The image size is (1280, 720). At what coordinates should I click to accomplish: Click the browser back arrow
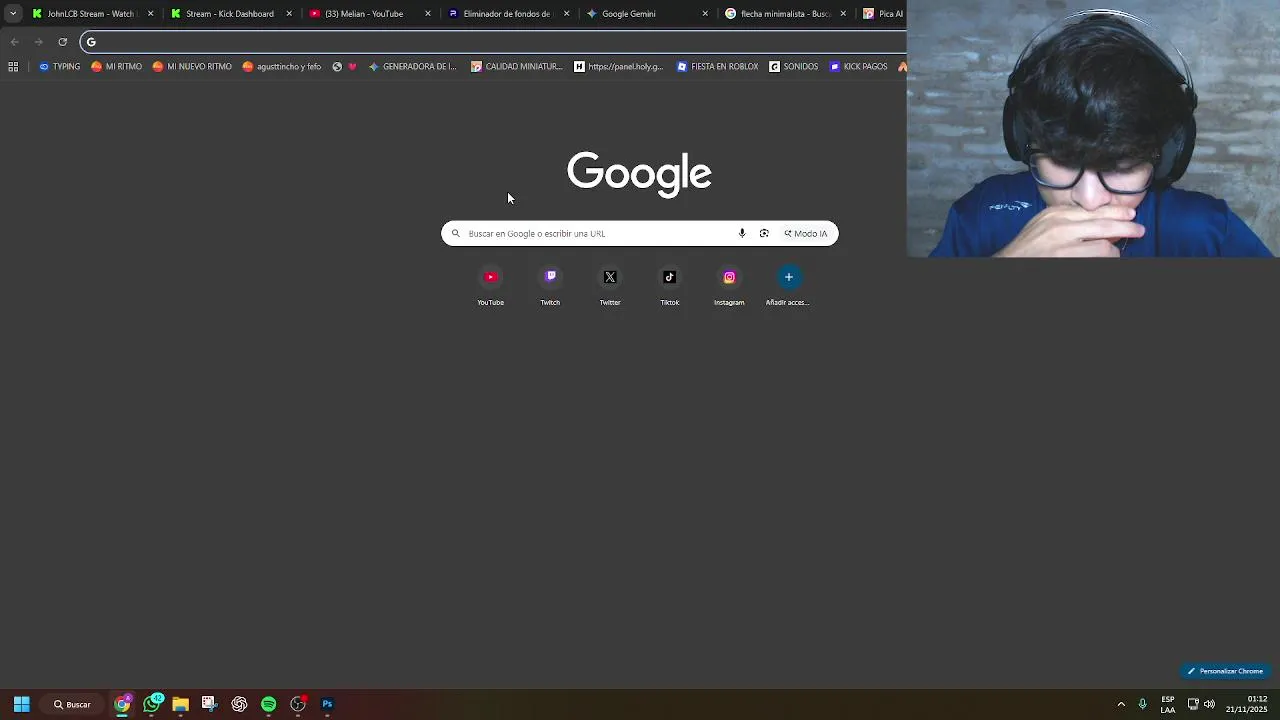pos(14,42)
